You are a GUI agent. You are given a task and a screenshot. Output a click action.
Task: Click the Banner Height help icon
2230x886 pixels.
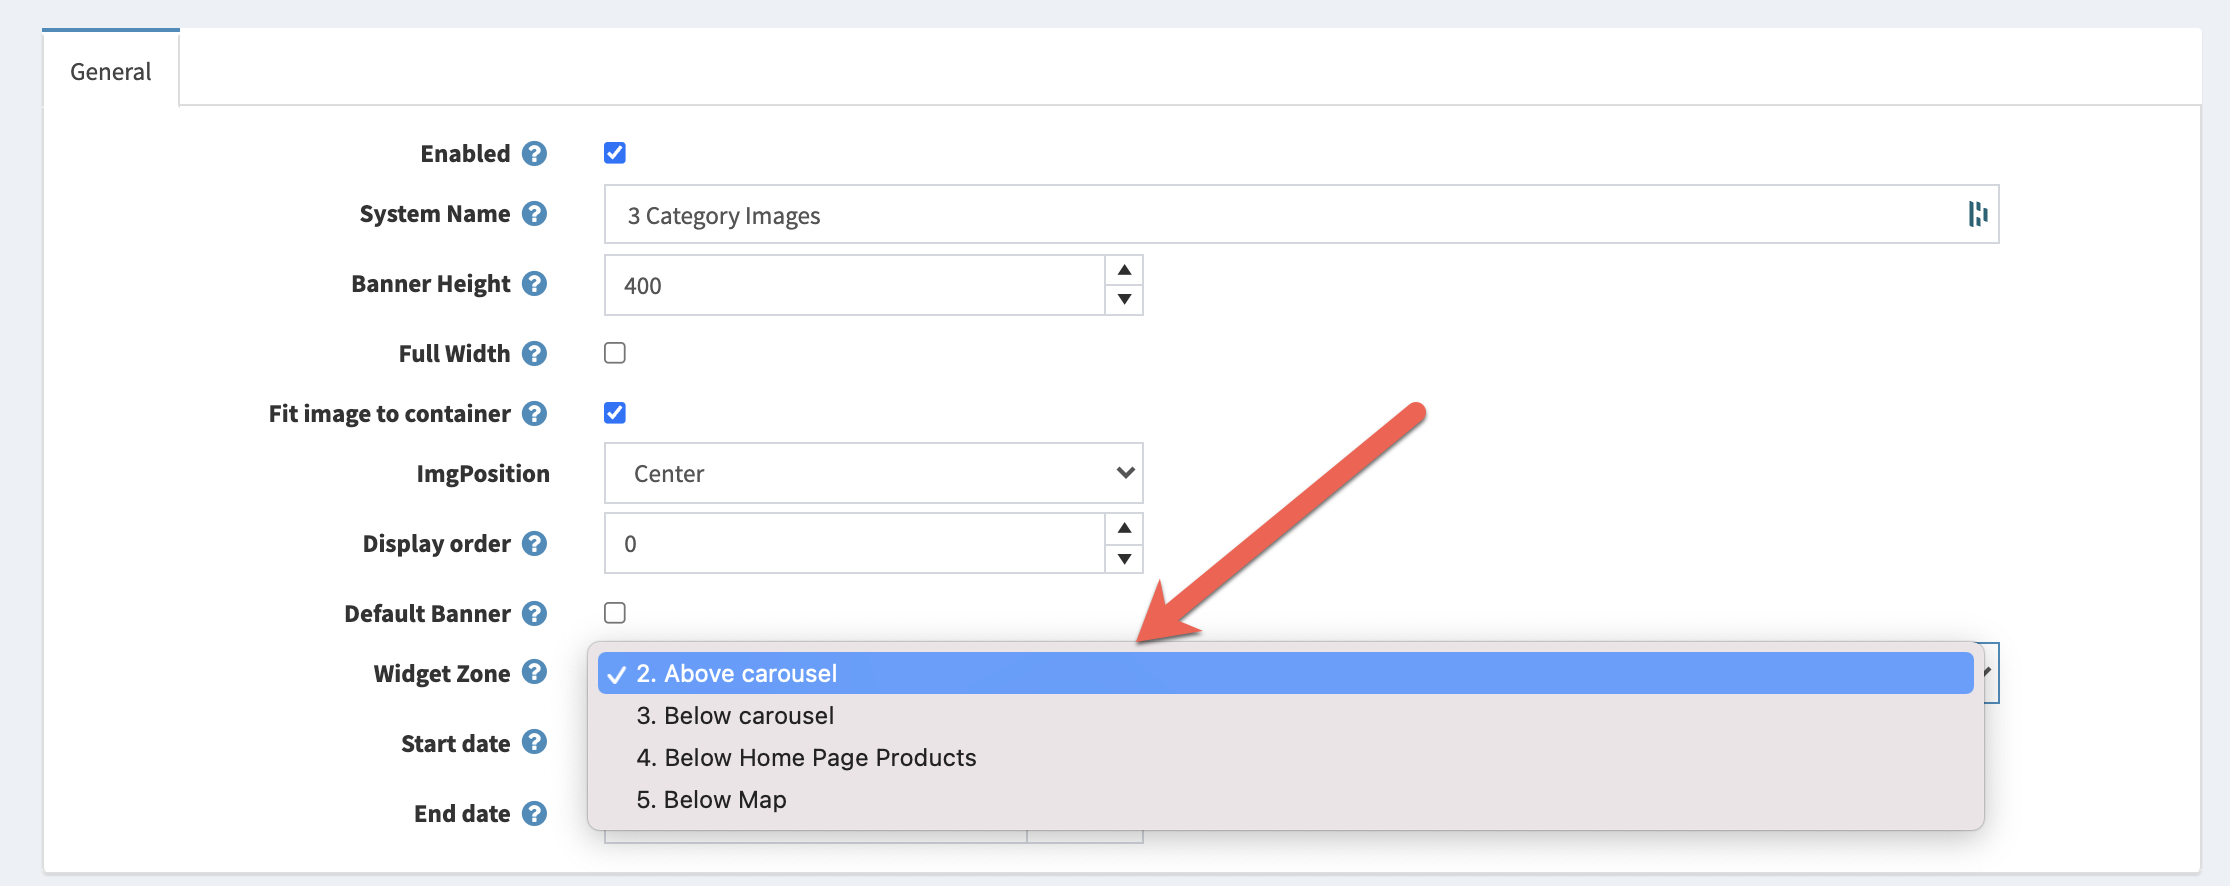click(535, 284)
